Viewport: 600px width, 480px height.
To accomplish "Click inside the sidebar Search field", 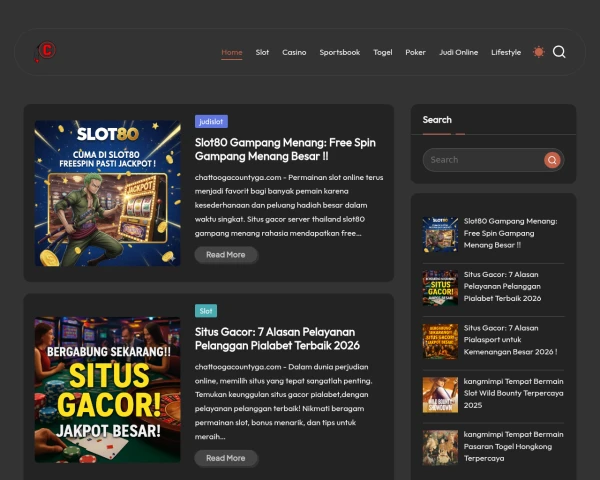I will pos(482,160).
